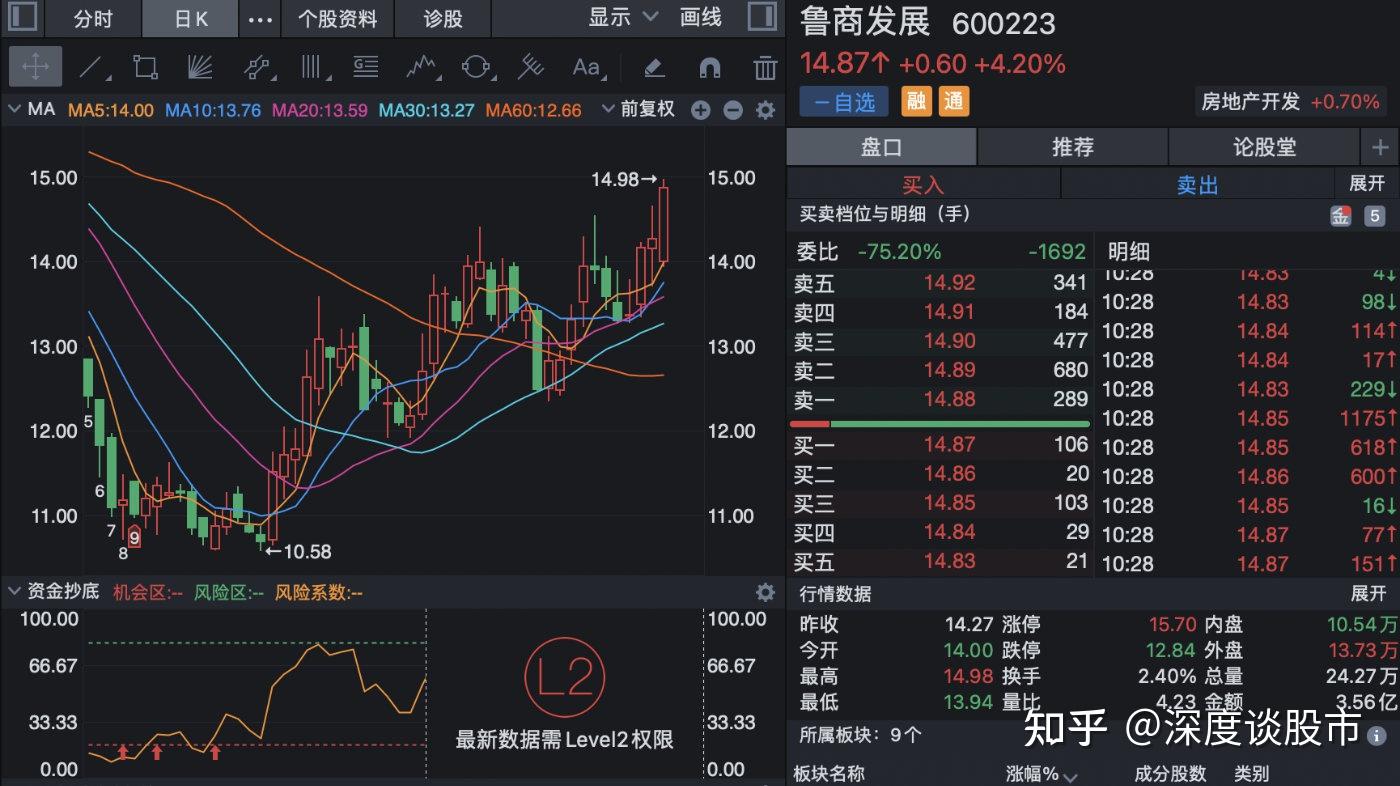Open 房地产开发 sector link
The width and height of the screenshot is (1400, 786).
1291,101
